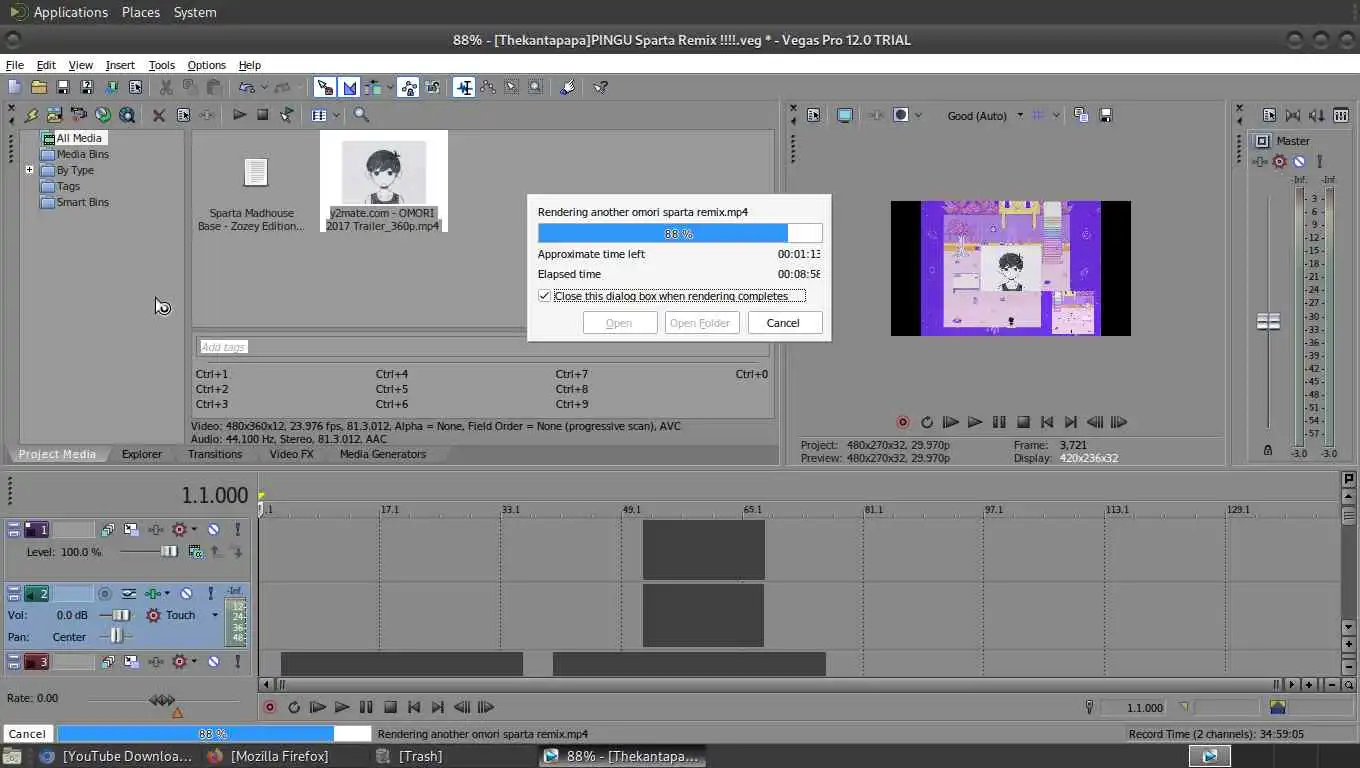Open track 3 automation settings dropdown arrow

194,661
